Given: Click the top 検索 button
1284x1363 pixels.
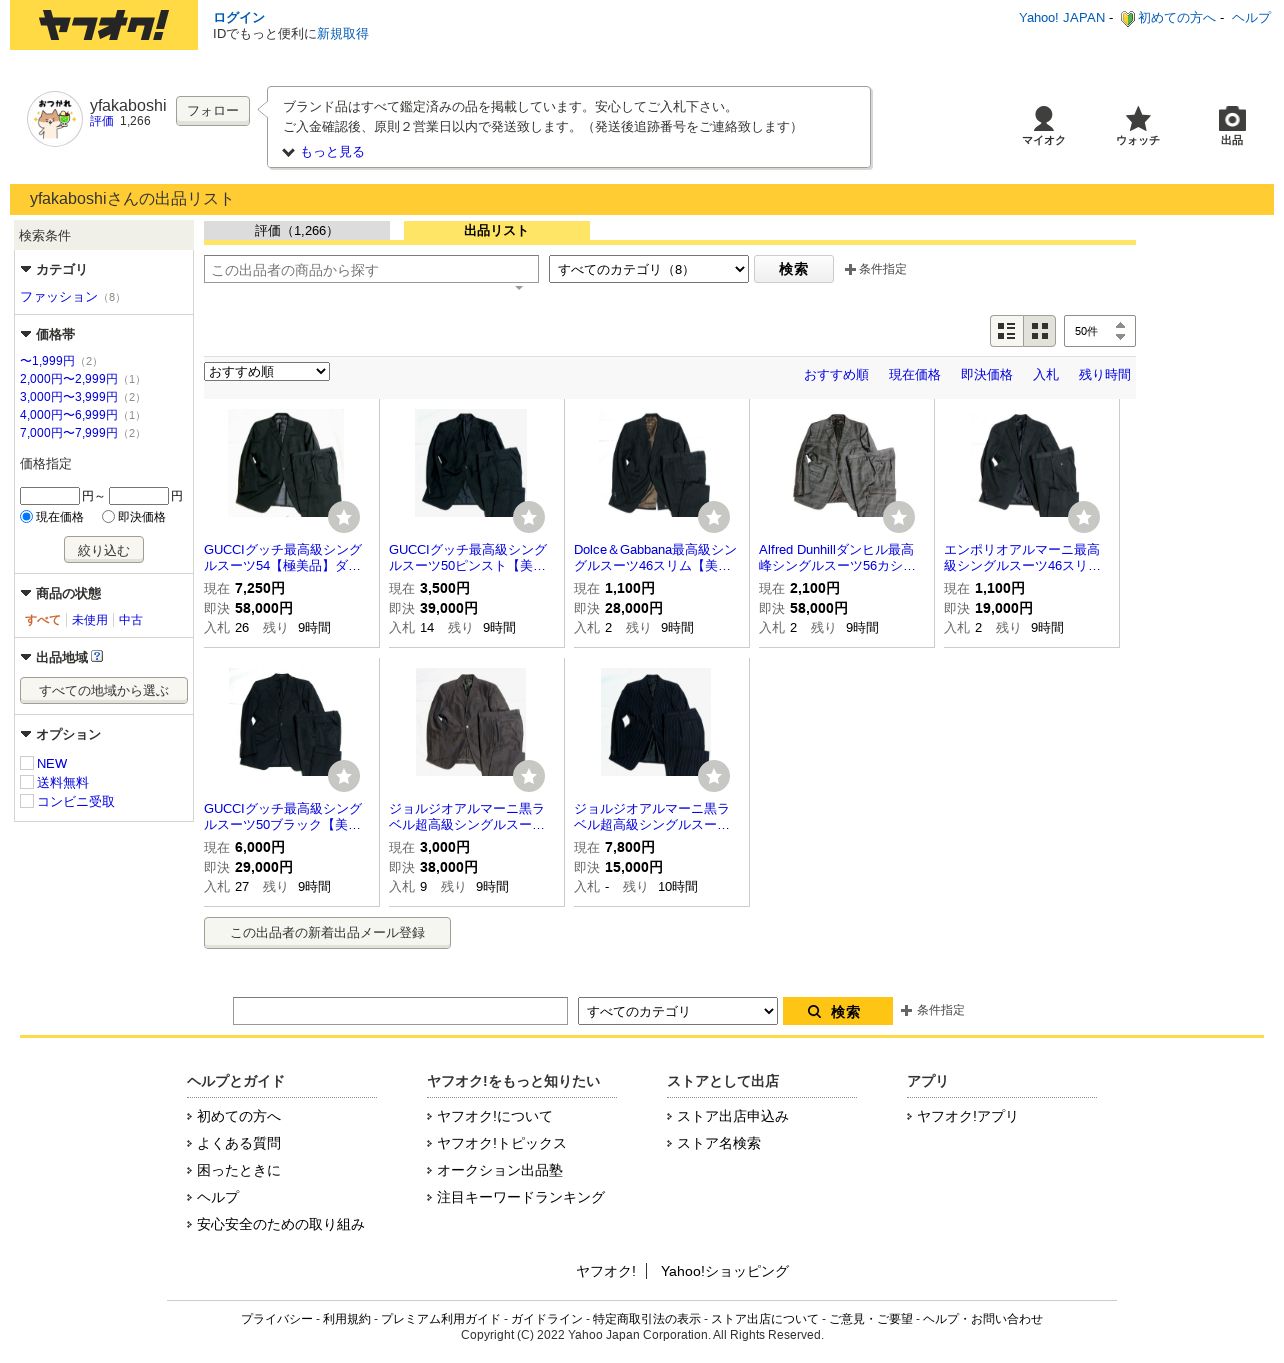Looking at the screenshot, I should click(794, 269).
